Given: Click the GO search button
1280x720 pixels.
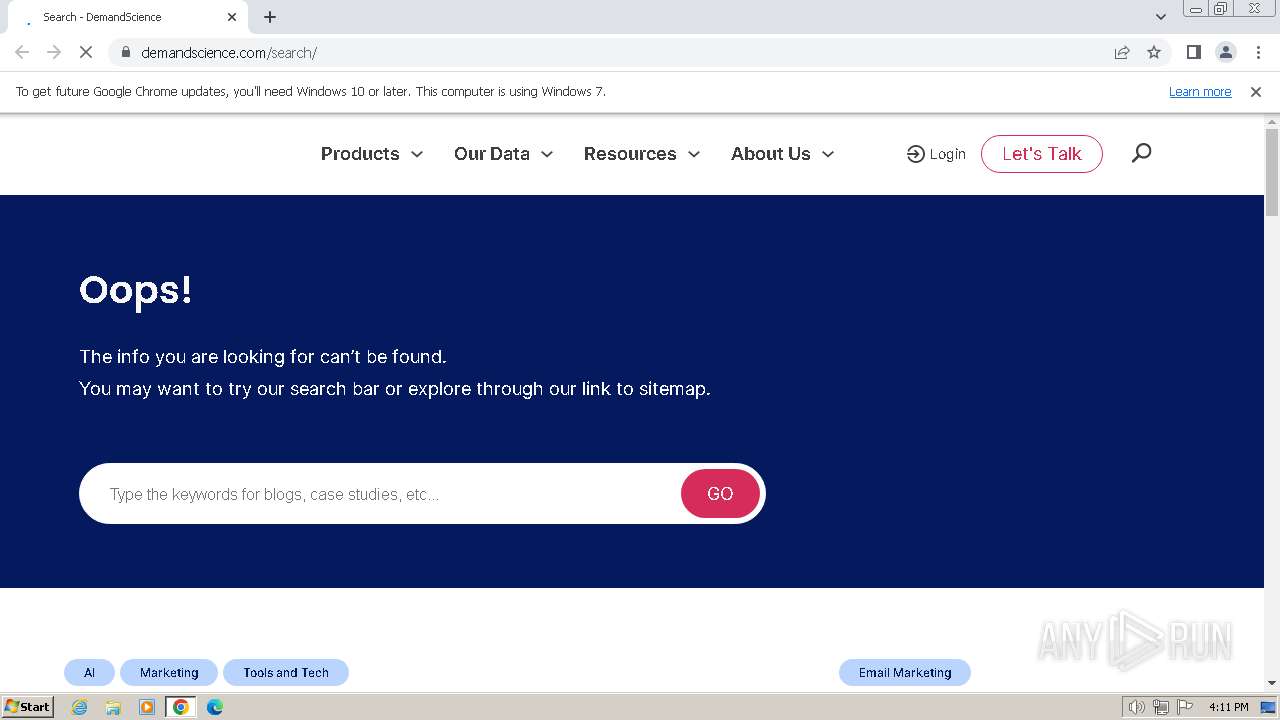Looking at the screenshot, I should [x=720, y=493].
